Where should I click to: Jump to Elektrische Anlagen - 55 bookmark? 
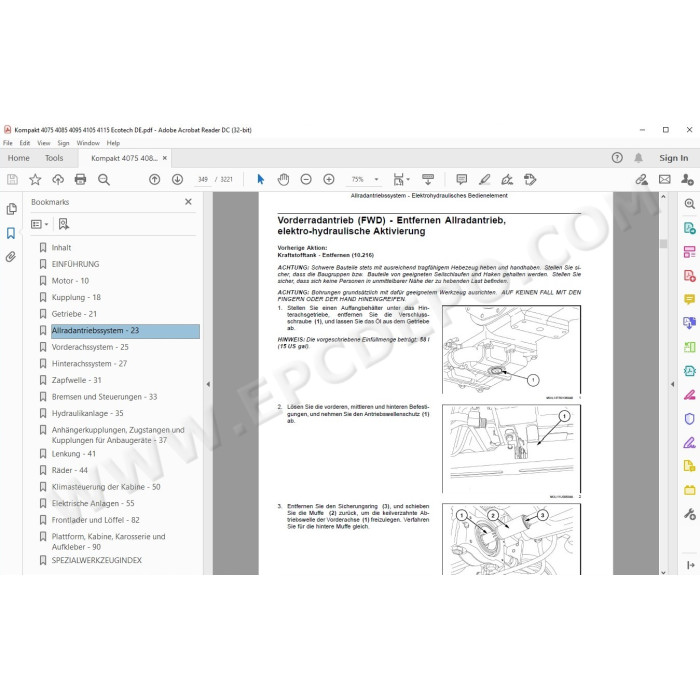click(x=93, y=503)
